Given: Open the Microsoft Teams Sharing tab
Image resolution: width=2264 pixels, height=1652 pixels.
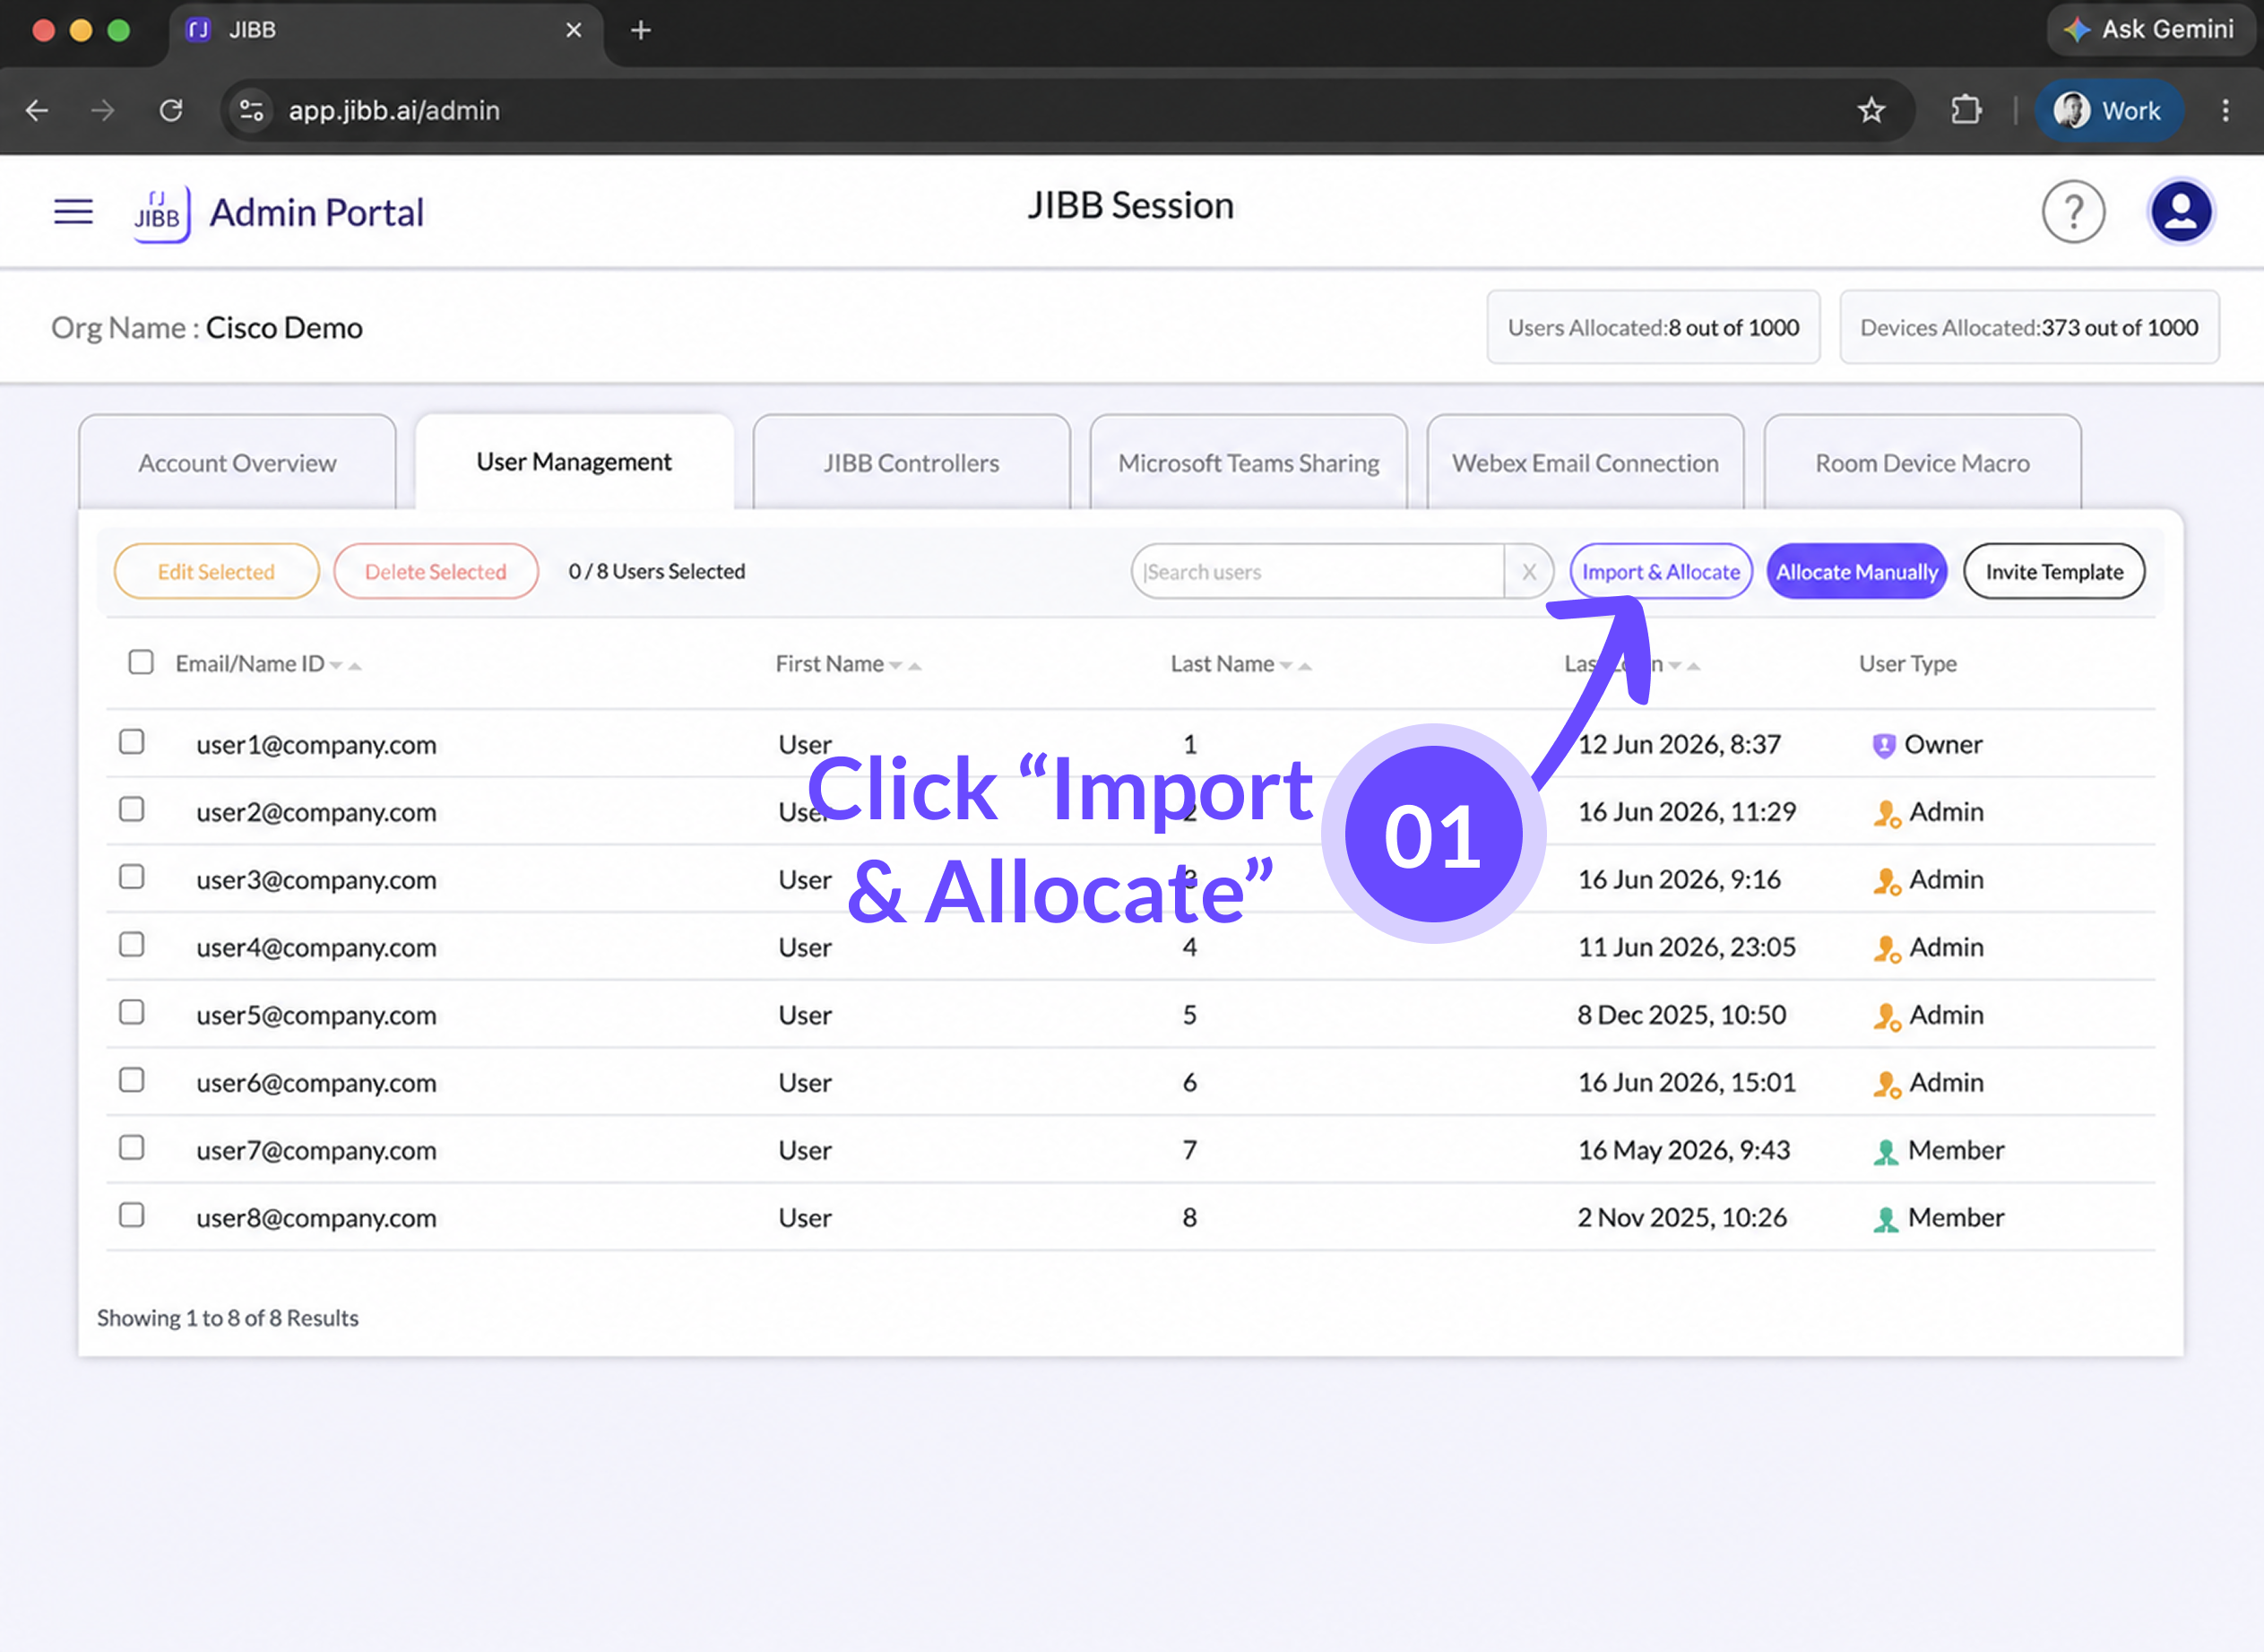Looking at the screenshot, I should (1248, 463).
